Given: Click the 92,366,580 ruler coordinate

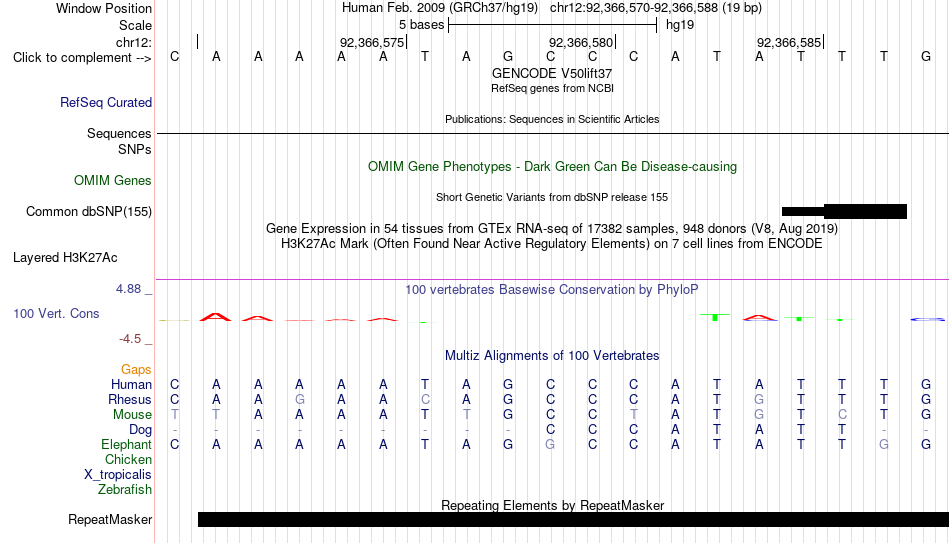Looking at the screenshot, I should [x=580, y=42].
